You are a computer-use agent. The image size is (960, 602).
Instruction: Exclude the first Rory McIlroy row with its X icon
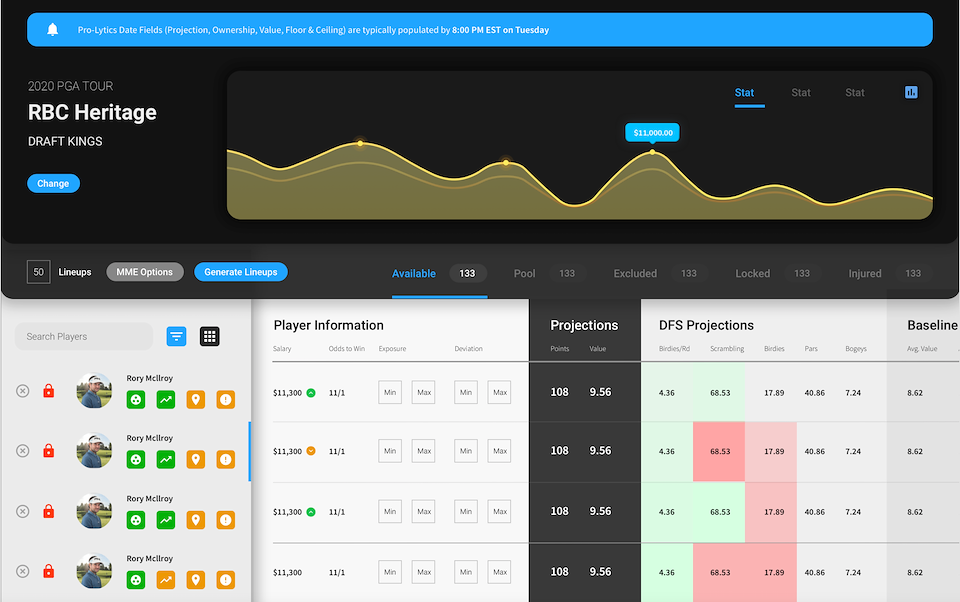pos(23,391)
